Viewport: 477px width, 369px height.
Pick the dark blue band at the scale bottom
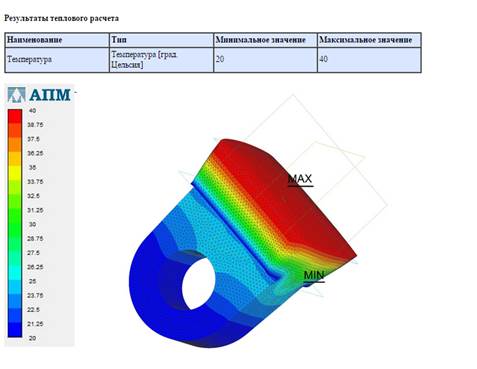coord(15,330)
